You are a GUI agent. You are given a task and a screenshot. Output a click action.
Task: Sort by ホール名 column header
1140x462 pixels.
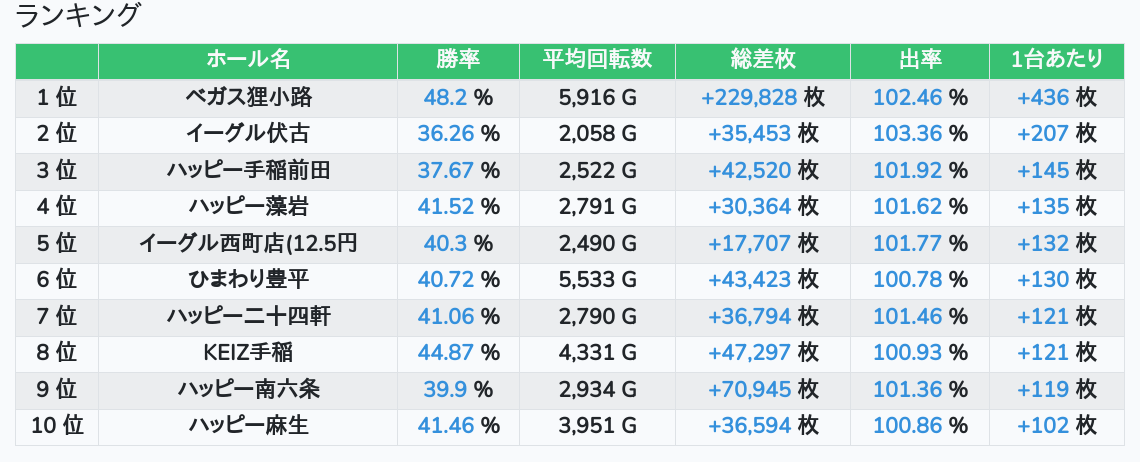point(248,60)
